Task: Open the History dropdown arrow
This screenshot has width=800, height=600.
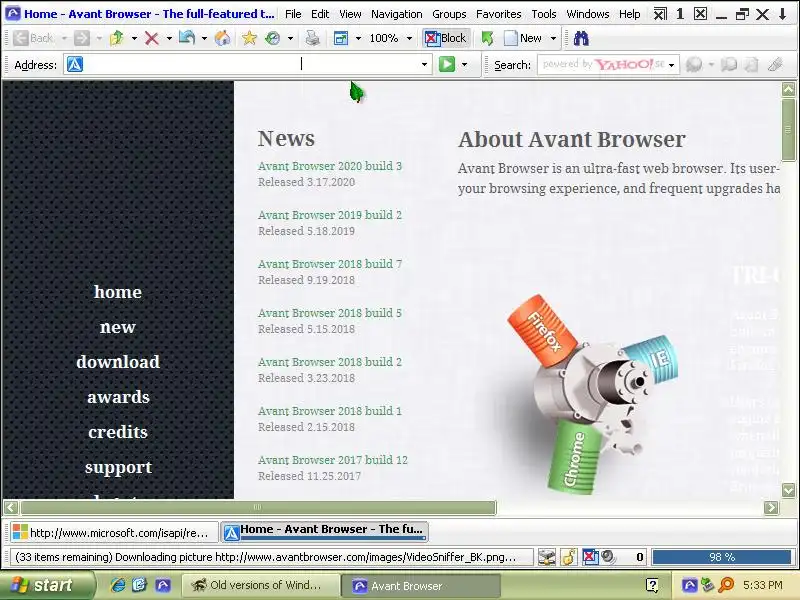Action: point(290,38)
